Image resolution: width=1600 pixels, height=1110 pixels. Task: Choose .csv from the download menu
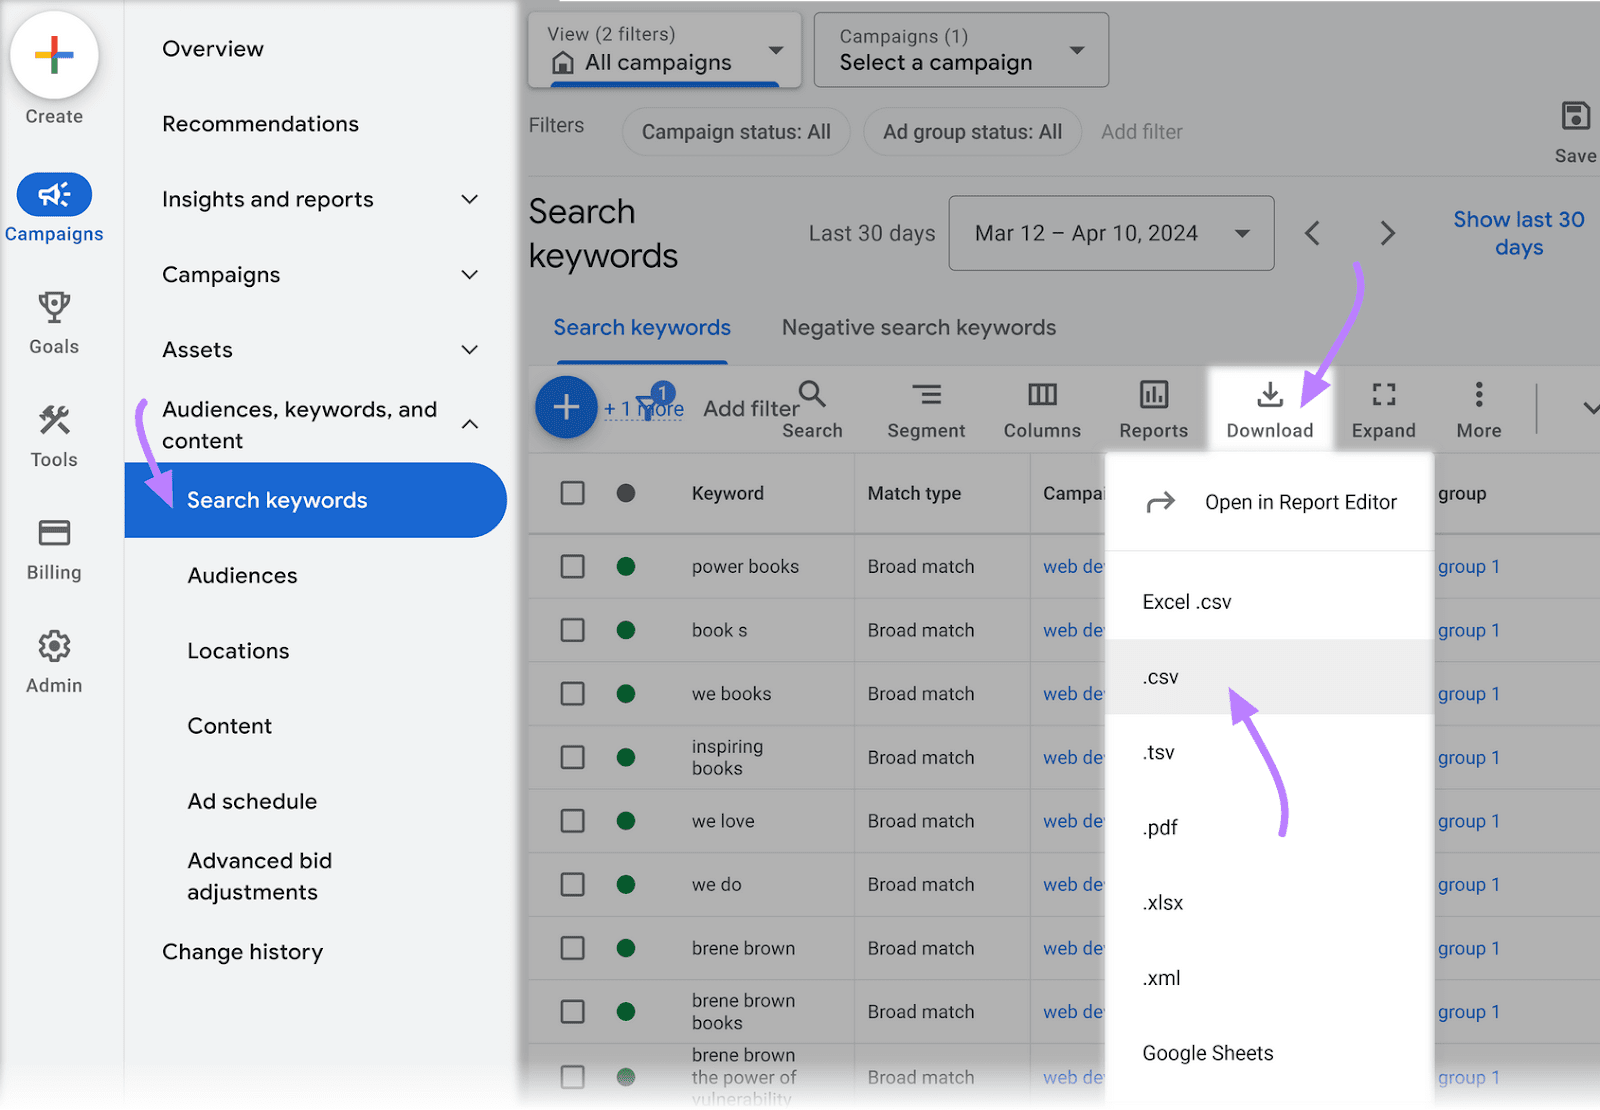1161,677
